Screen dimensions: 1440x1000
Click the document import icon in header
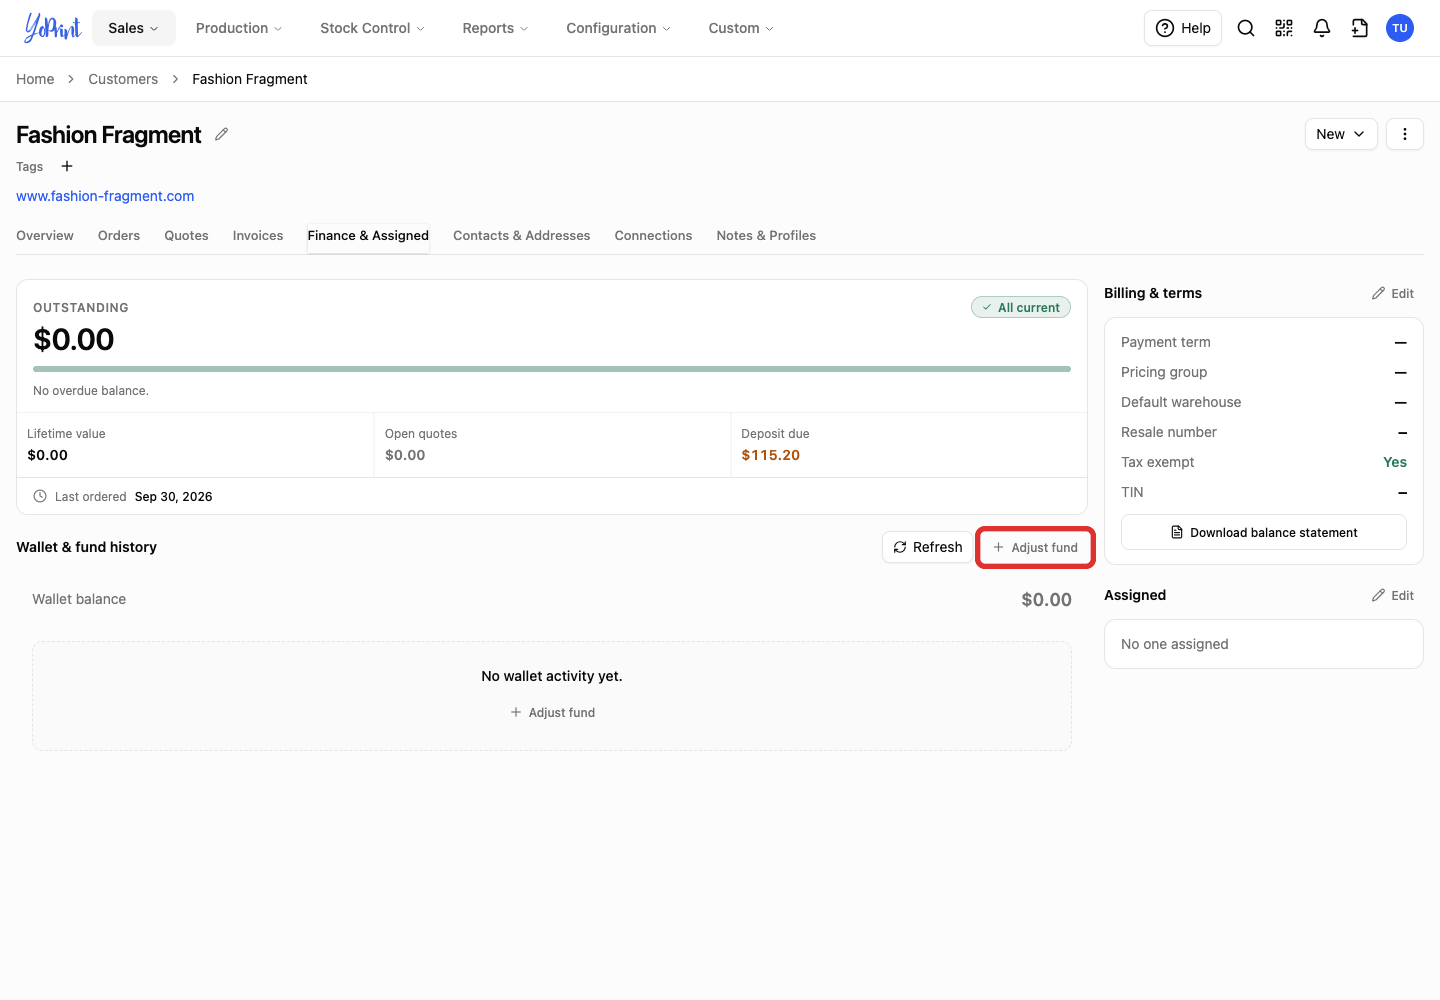coord(1360,28)
